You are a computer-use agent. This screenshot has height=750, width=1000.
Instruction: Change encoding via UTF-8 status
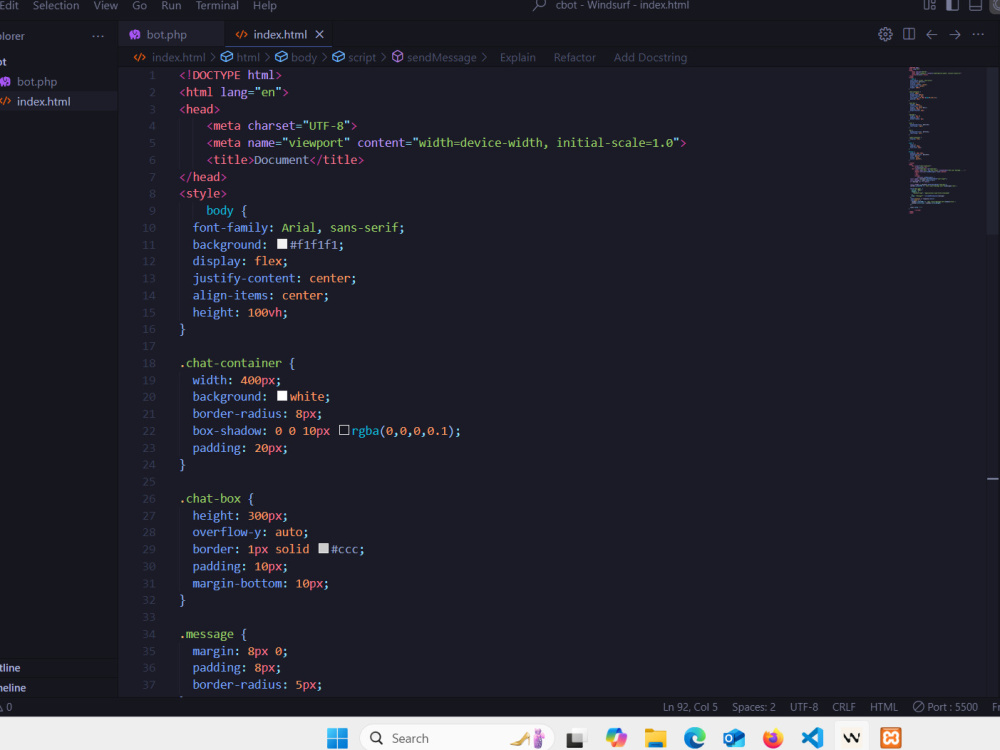pyautogui.click(x=804, y=707)
